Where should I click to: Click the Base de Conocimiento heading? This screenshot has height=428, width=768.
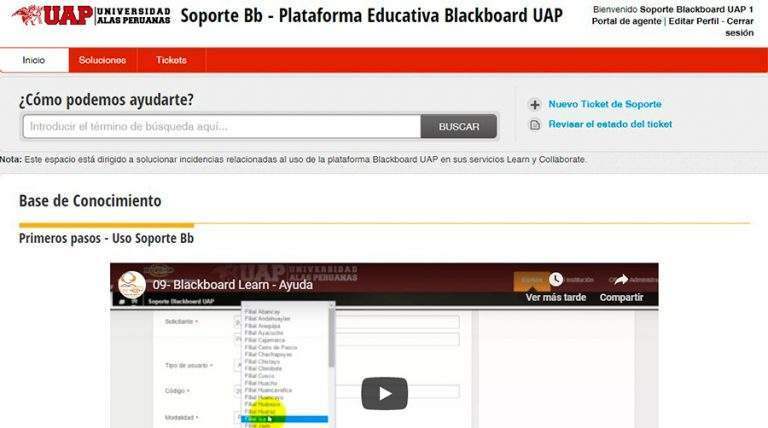tap(90, 201)
